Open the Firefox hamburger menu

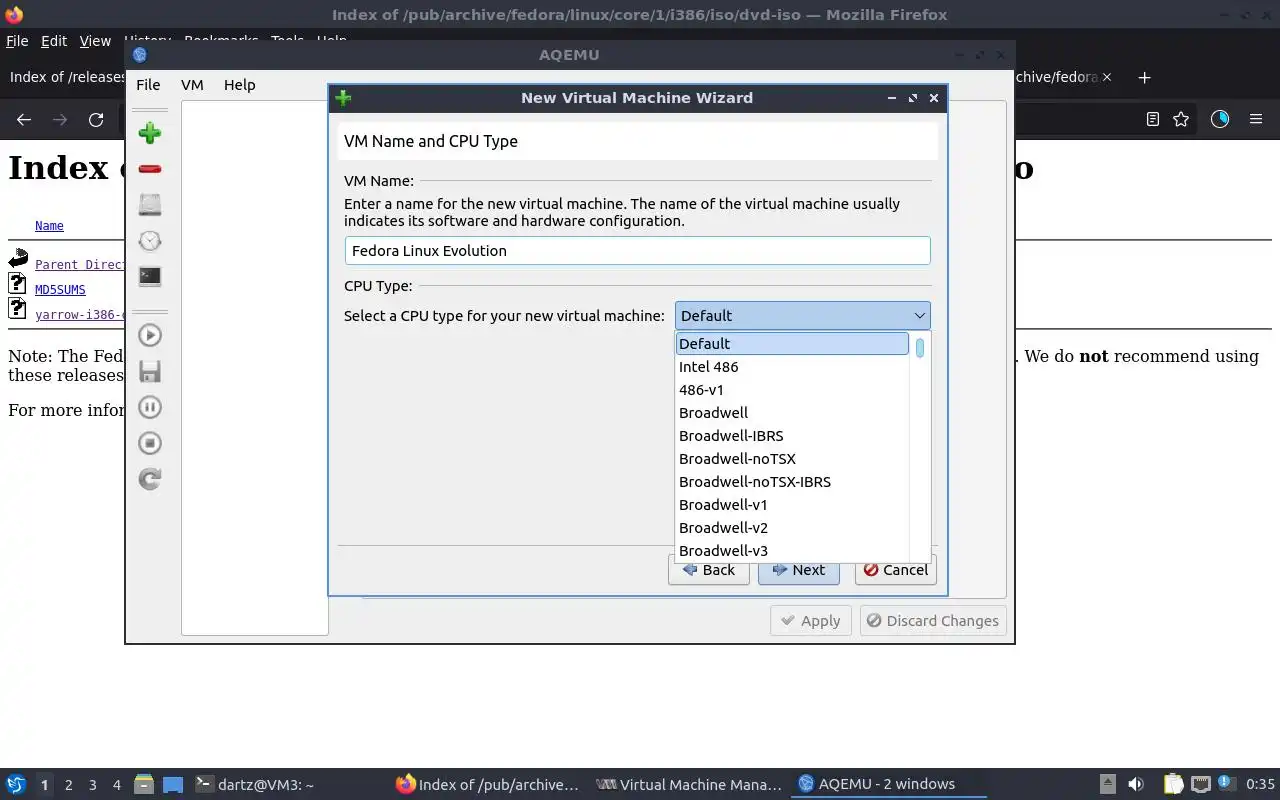[x=1256, y=119]
